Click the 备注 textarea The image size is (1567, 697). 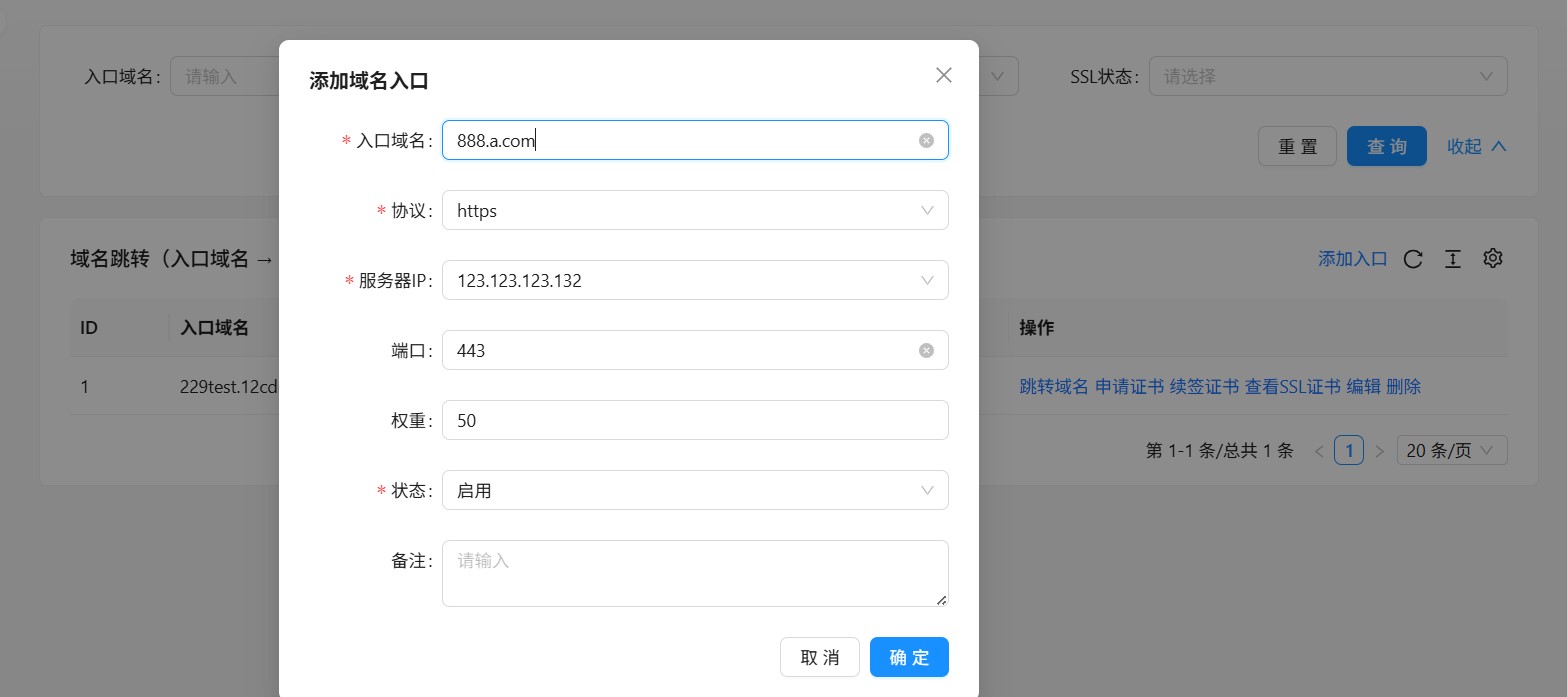(694, 573)
